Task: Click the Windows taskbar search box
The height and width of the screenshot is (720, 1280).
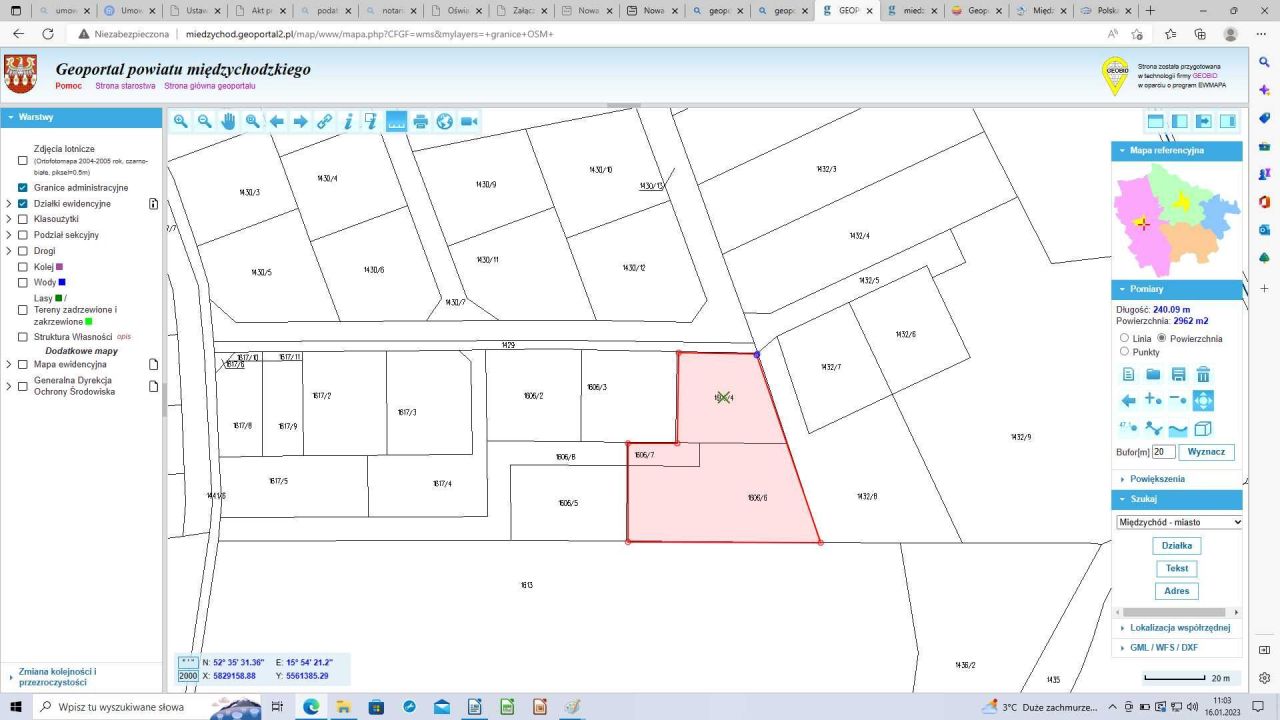Action: tap(136, 707)
